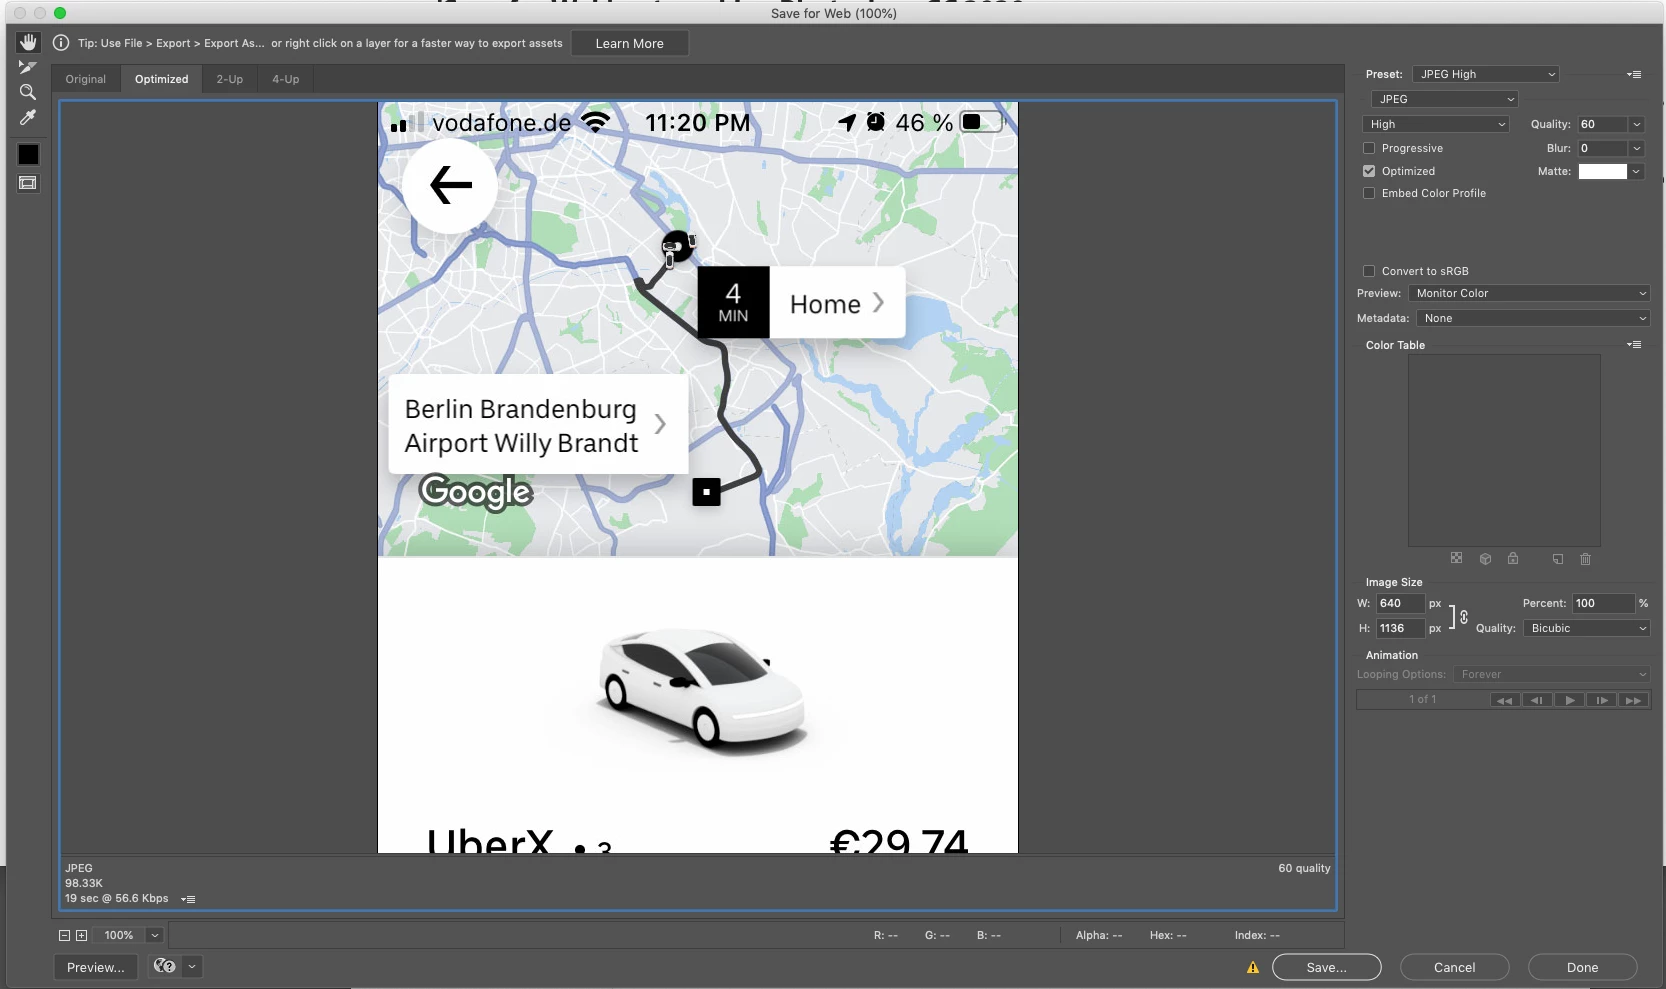Viewport: 1666px width, 989px height.
Task: Click the Learn More button
Action: click(x=630, y=43)
